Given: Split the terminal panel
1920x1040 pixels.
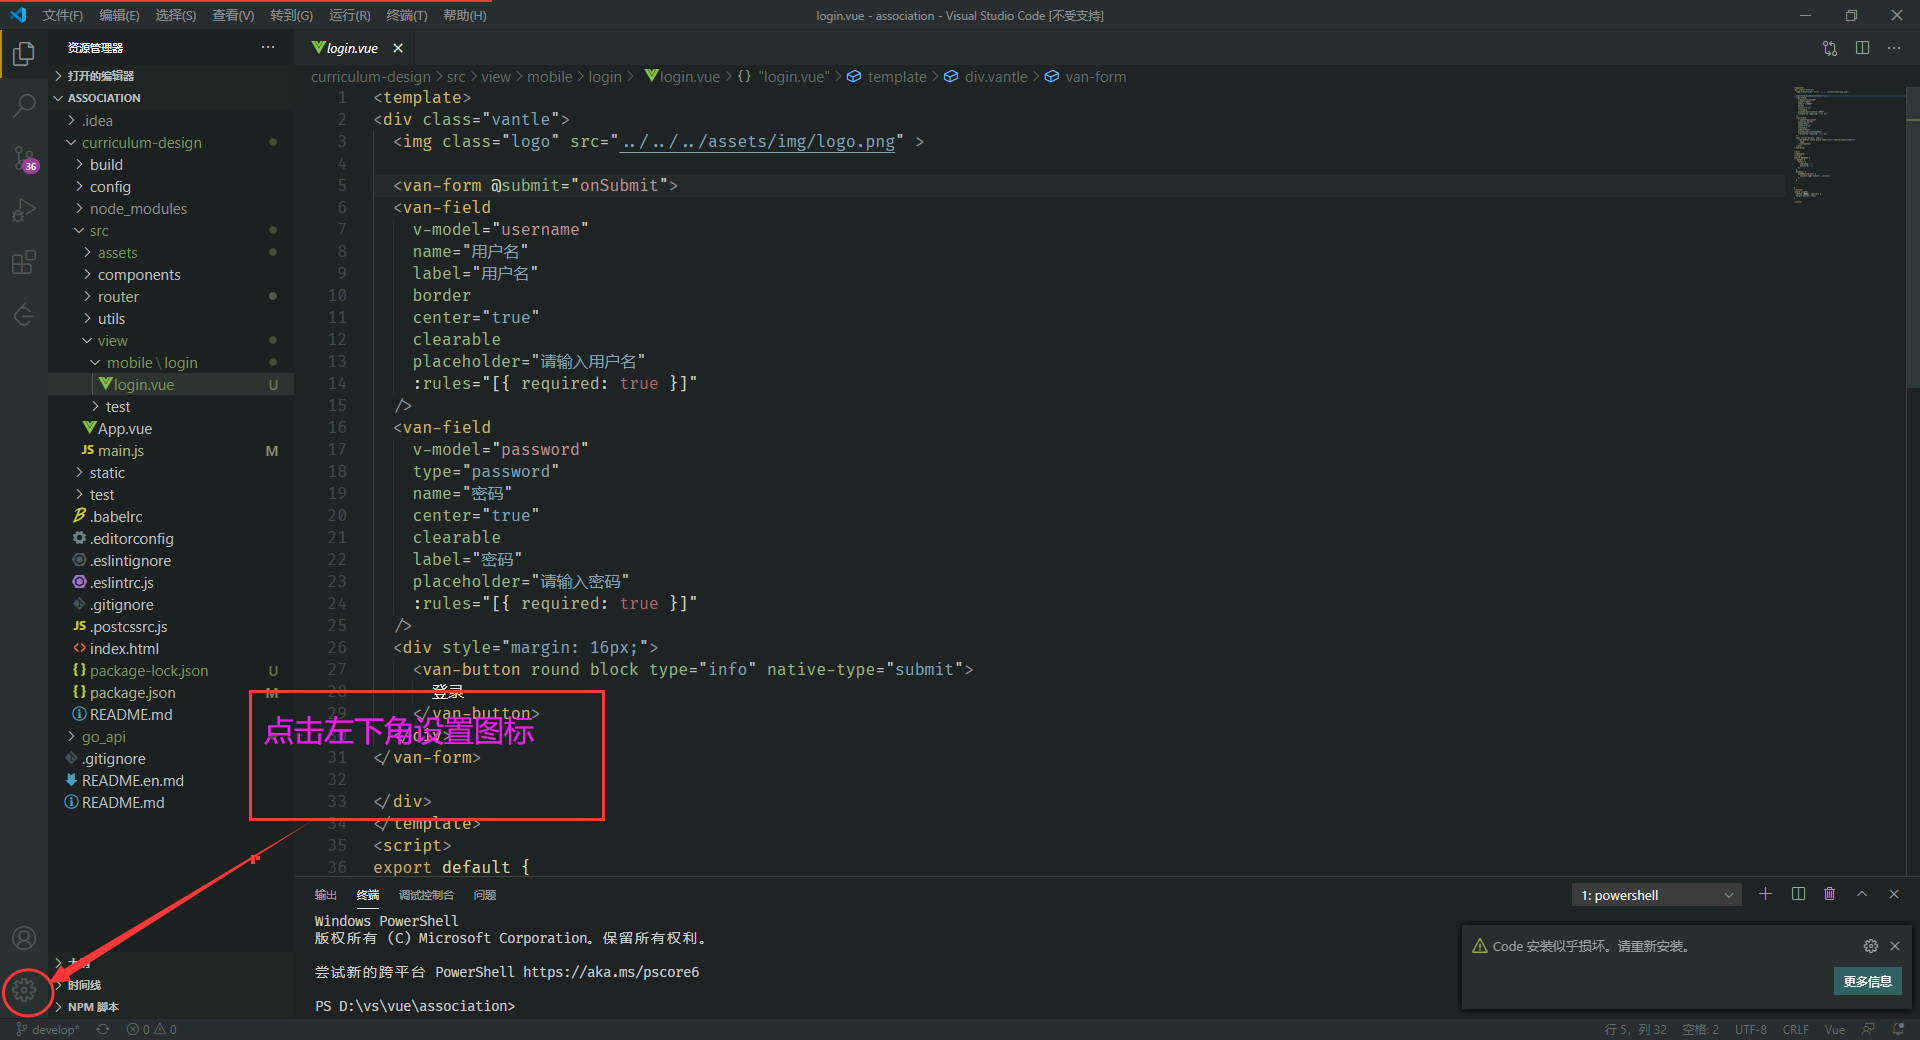Looking at the screenshot, I should pos(1798,894).
